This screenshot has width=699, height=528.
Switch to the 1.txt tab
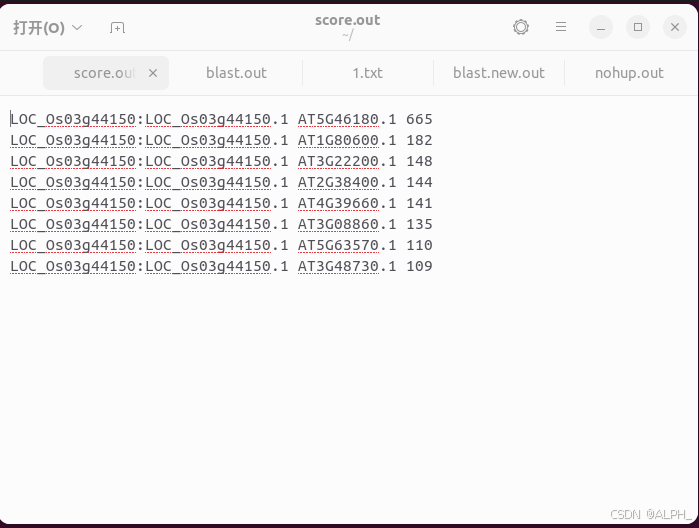368,73
